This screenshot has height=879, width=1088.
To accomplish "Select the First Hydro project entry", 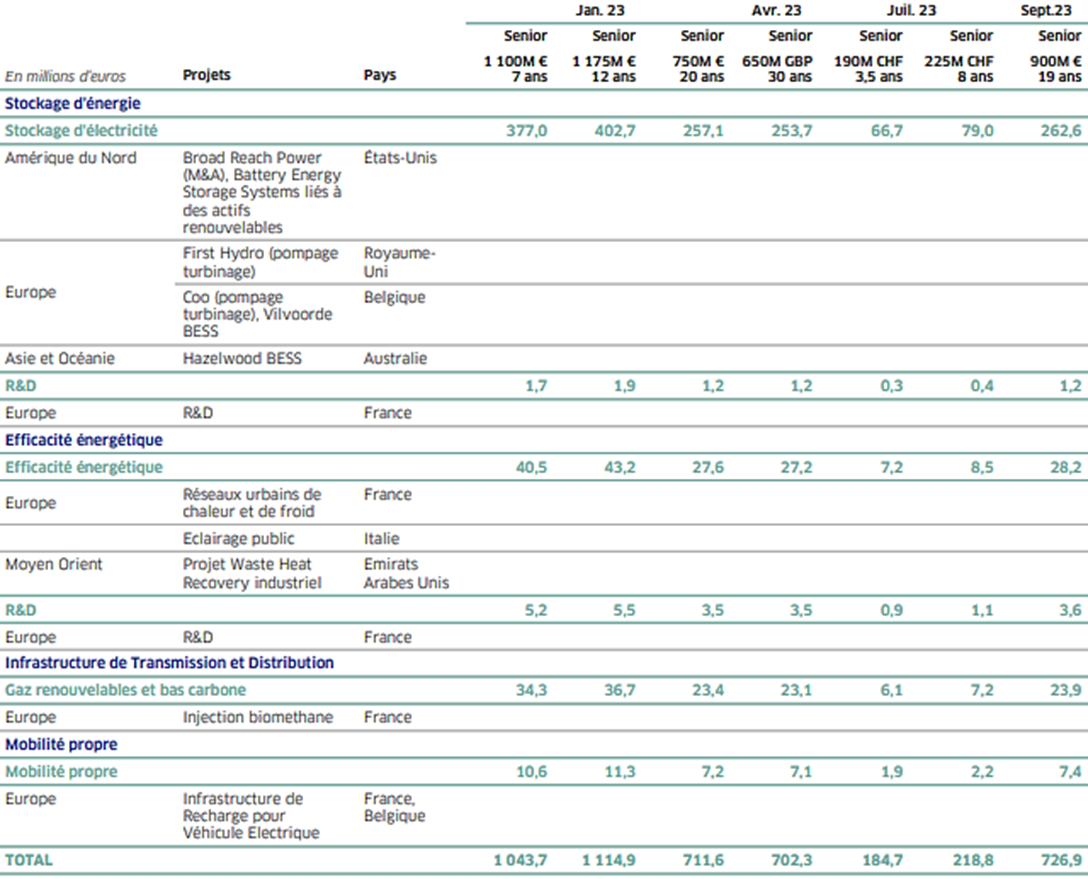I will pyautogui.click(x=261, y=262).
